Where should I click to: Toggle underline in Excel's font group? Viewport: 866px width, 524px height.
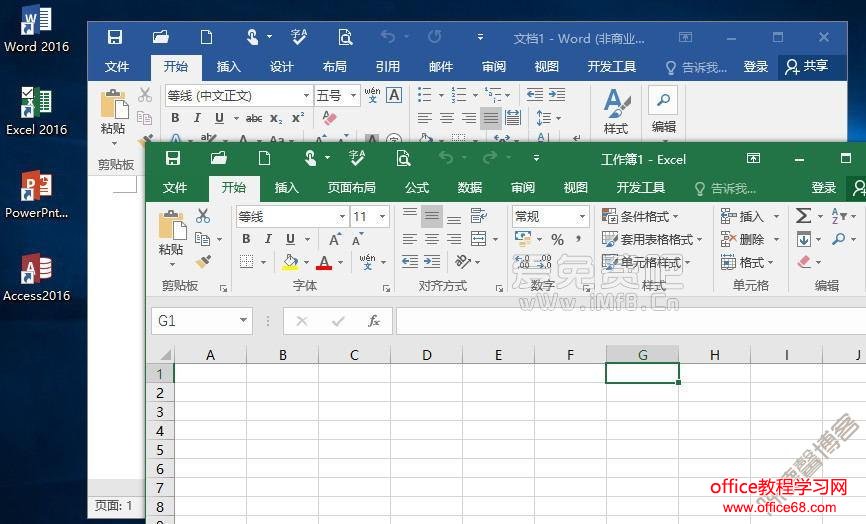(291, 239)
